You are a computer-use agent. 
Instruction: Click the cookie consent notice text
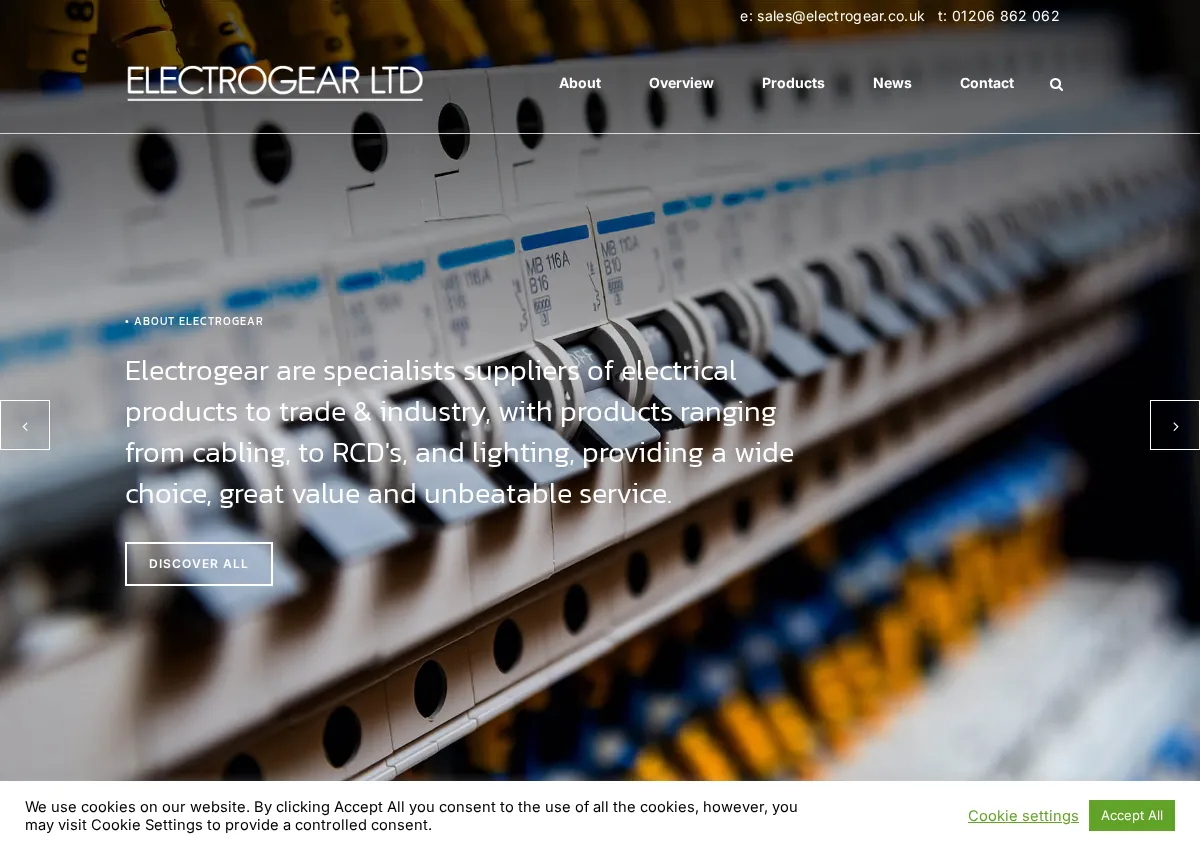[411, 816]
